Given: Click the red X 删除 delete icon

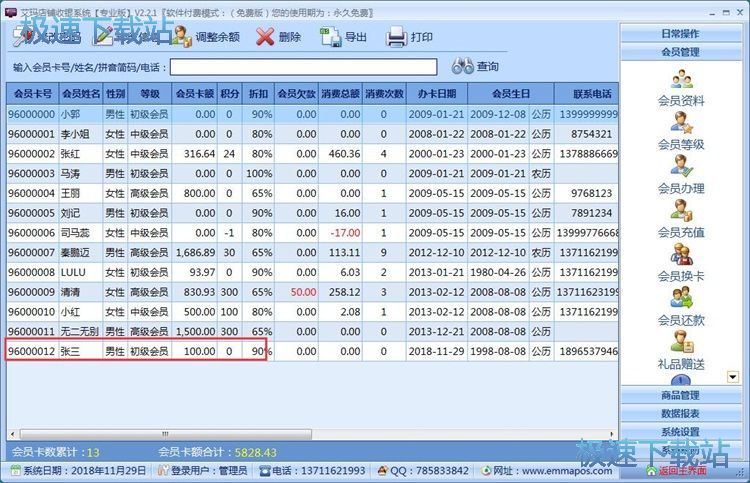Looking at the screenshot, I should tap(265, 36).
